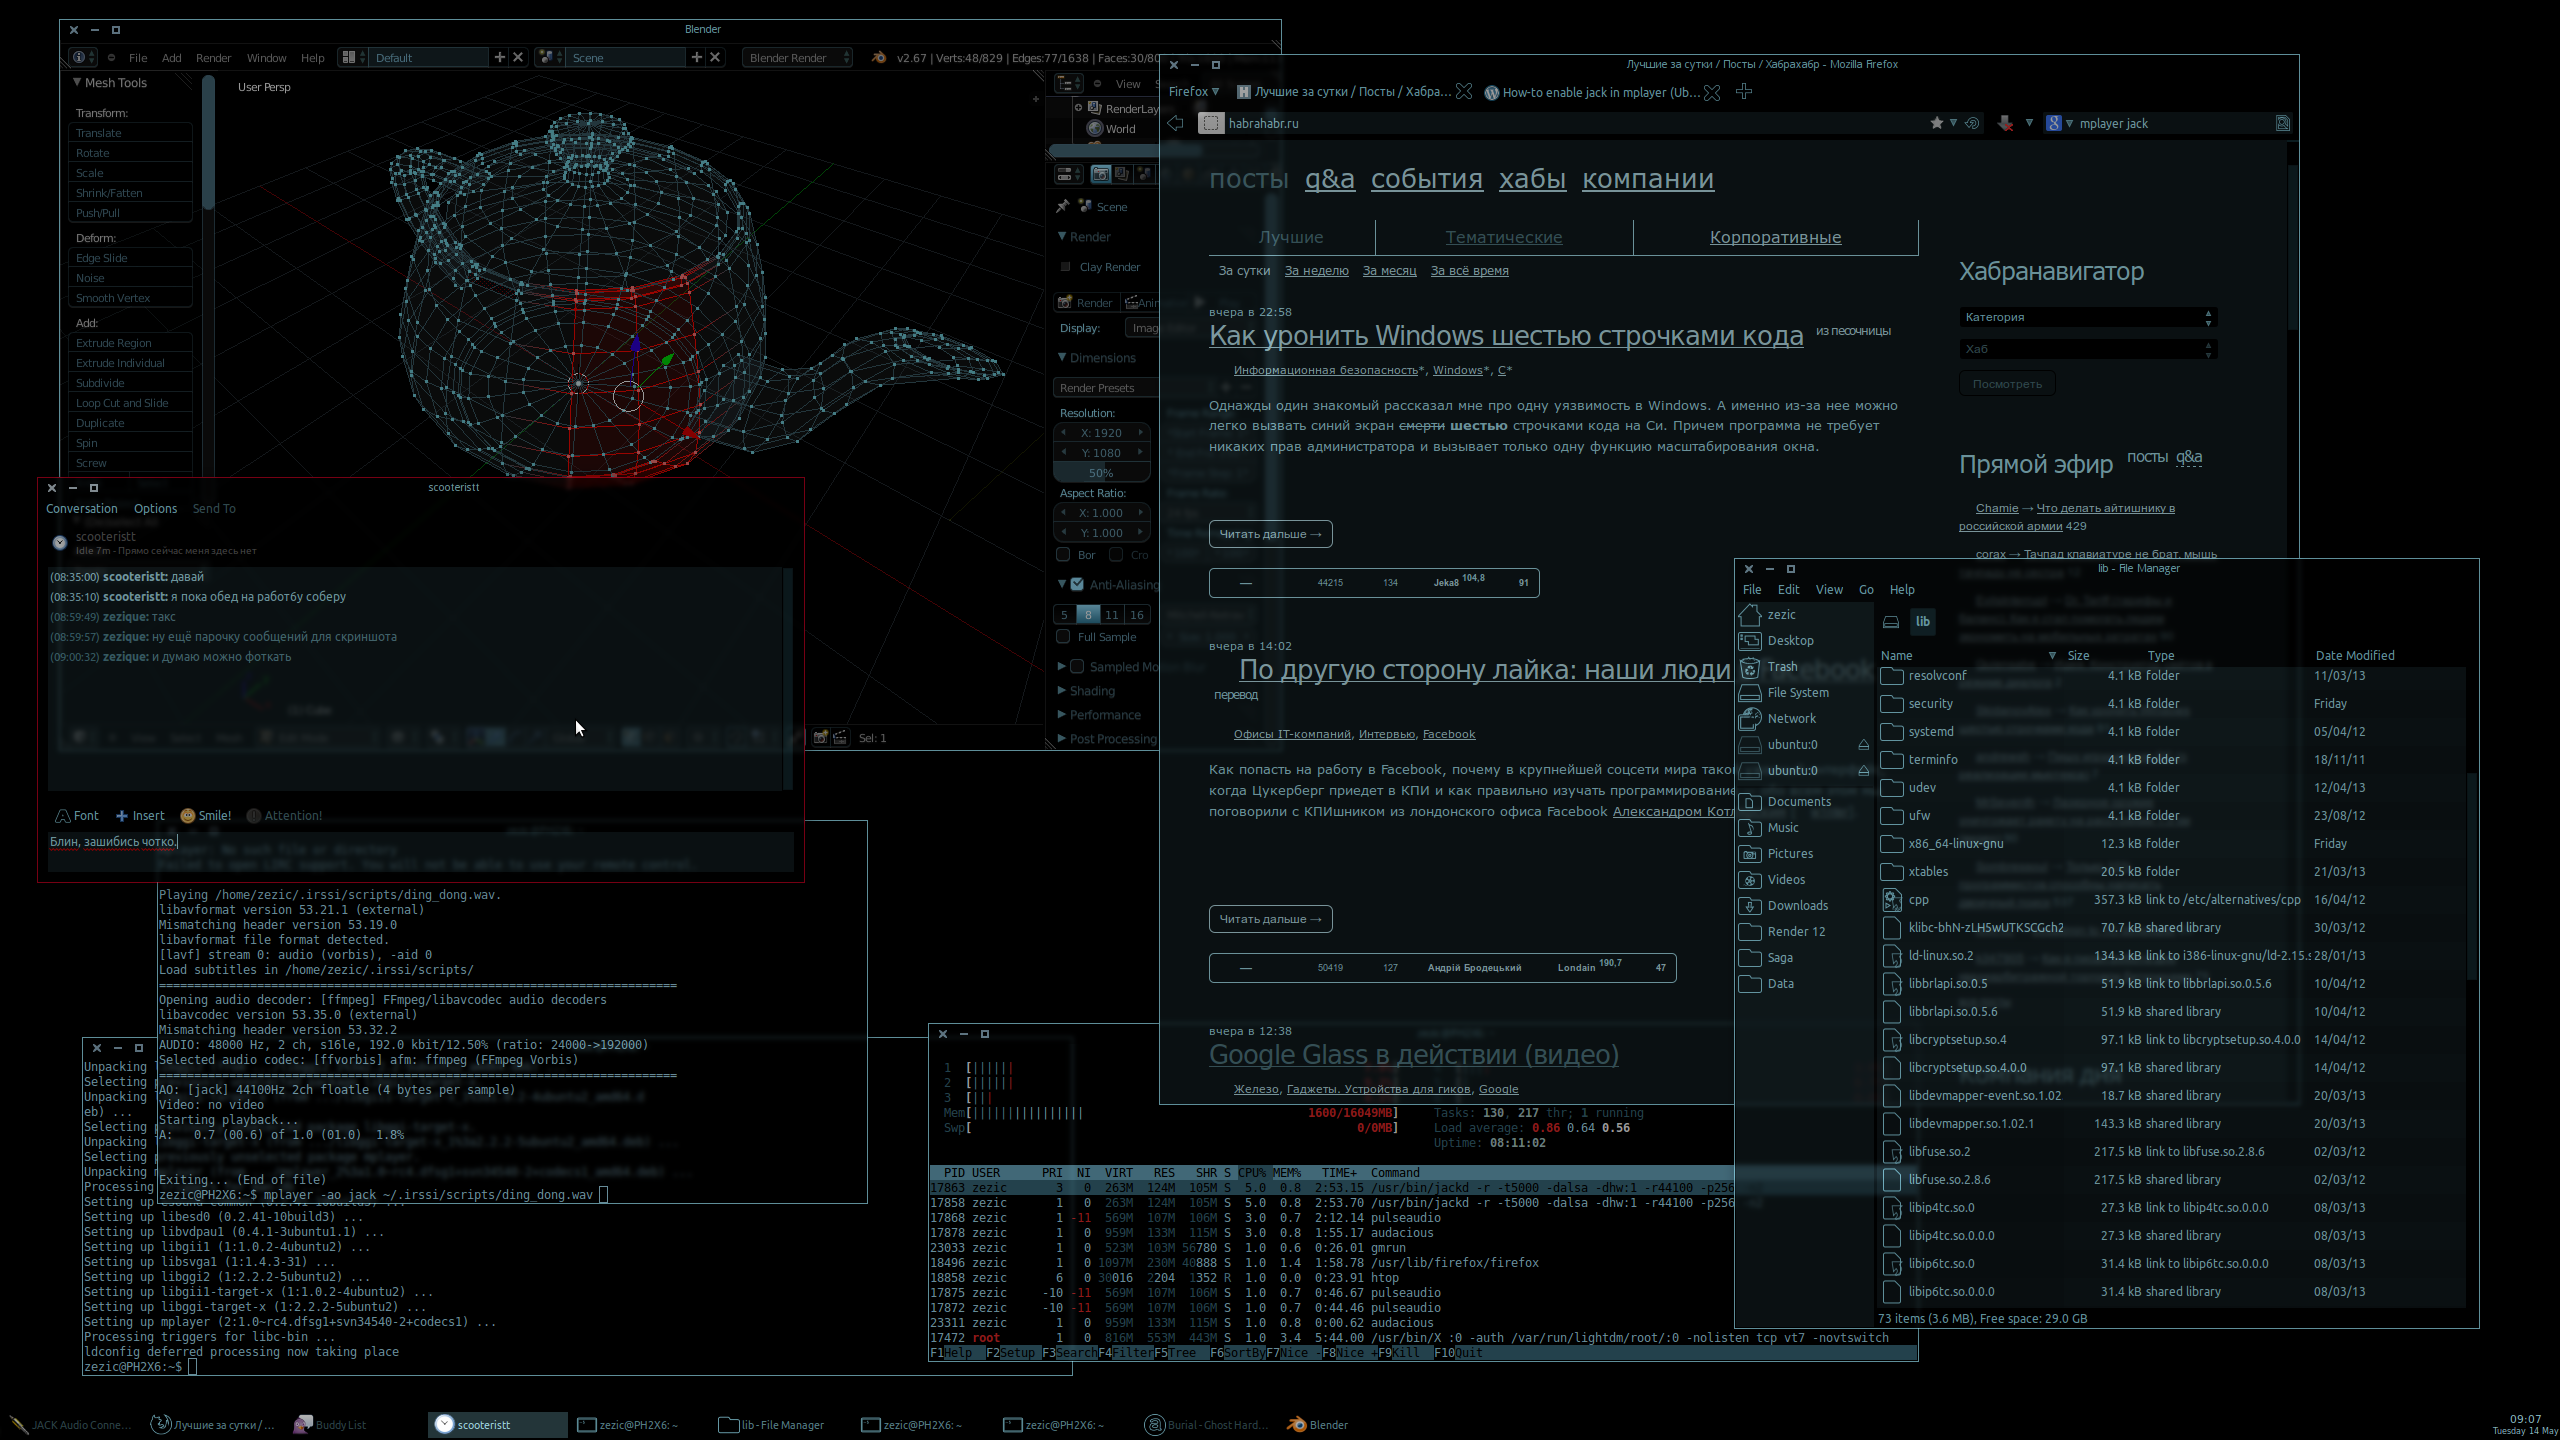Eject the first ubuntu:0 volume
This screenshot has width=2560, height=1440.
1863,745
